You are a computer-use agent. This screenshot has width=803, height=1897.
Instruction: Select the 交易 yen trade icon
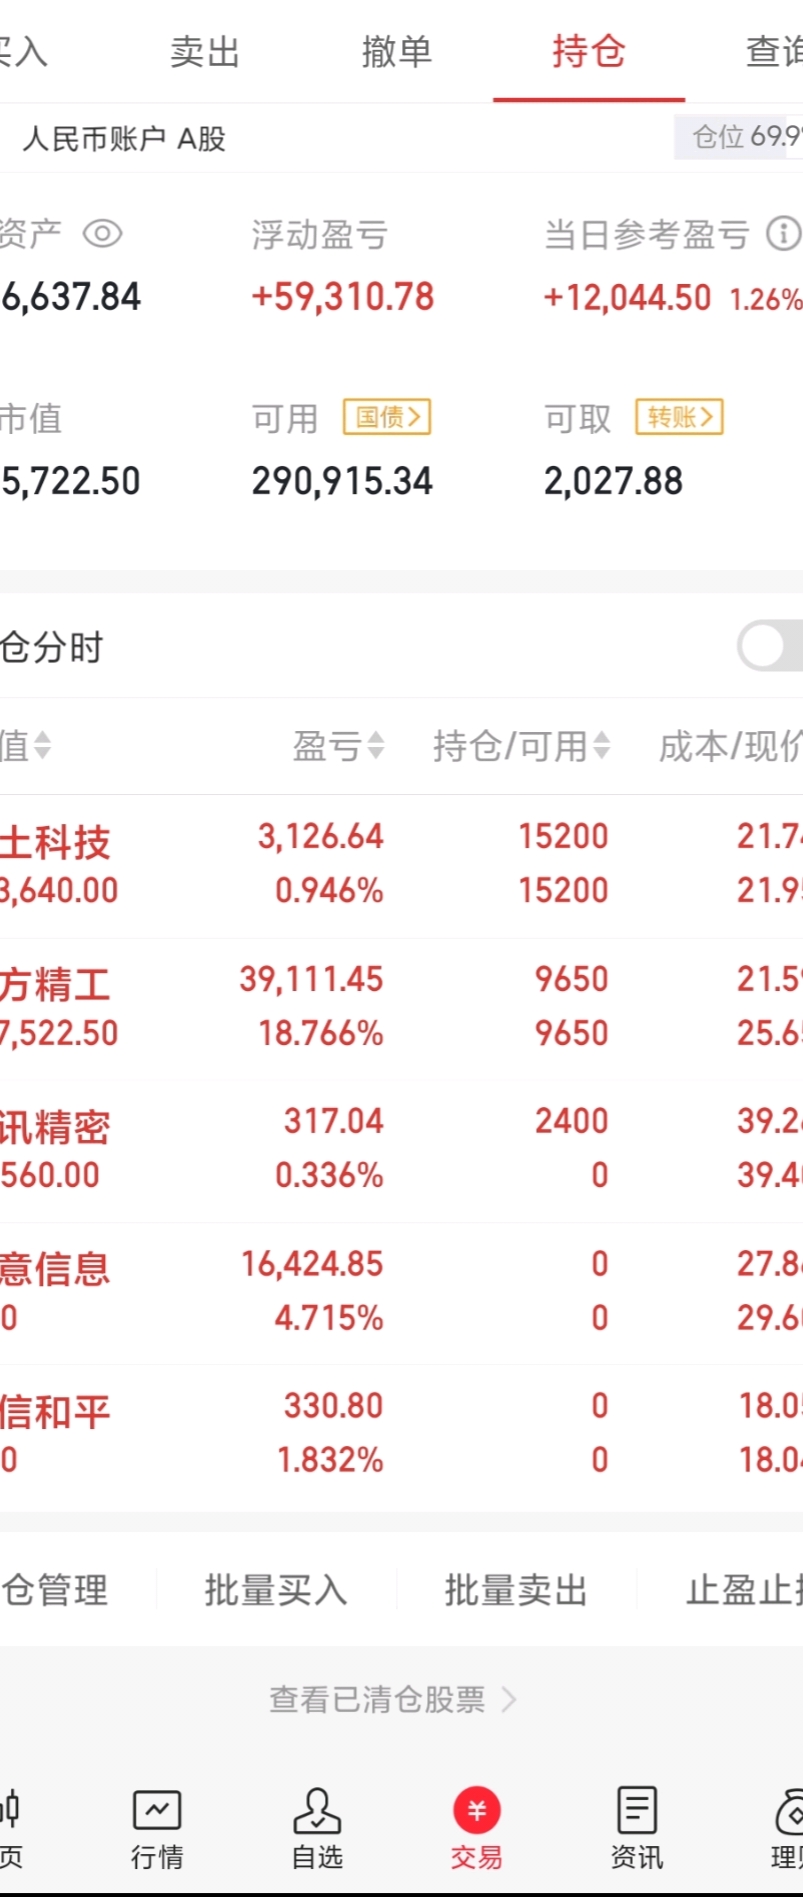tap(477, 1810)
